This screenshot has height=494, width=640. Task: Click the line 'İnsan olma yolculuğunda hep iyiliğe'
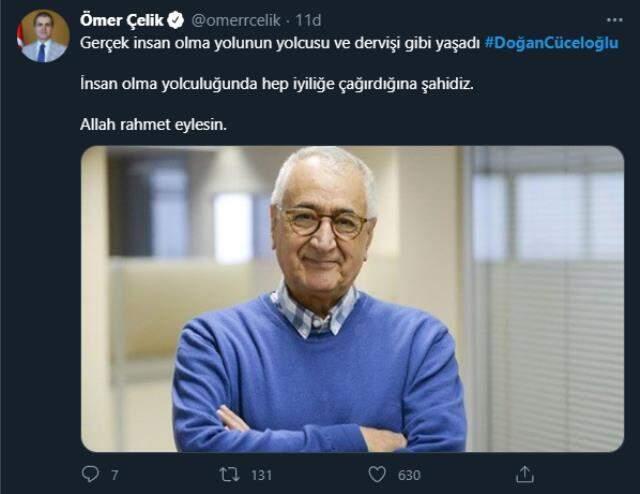[277, 84]
